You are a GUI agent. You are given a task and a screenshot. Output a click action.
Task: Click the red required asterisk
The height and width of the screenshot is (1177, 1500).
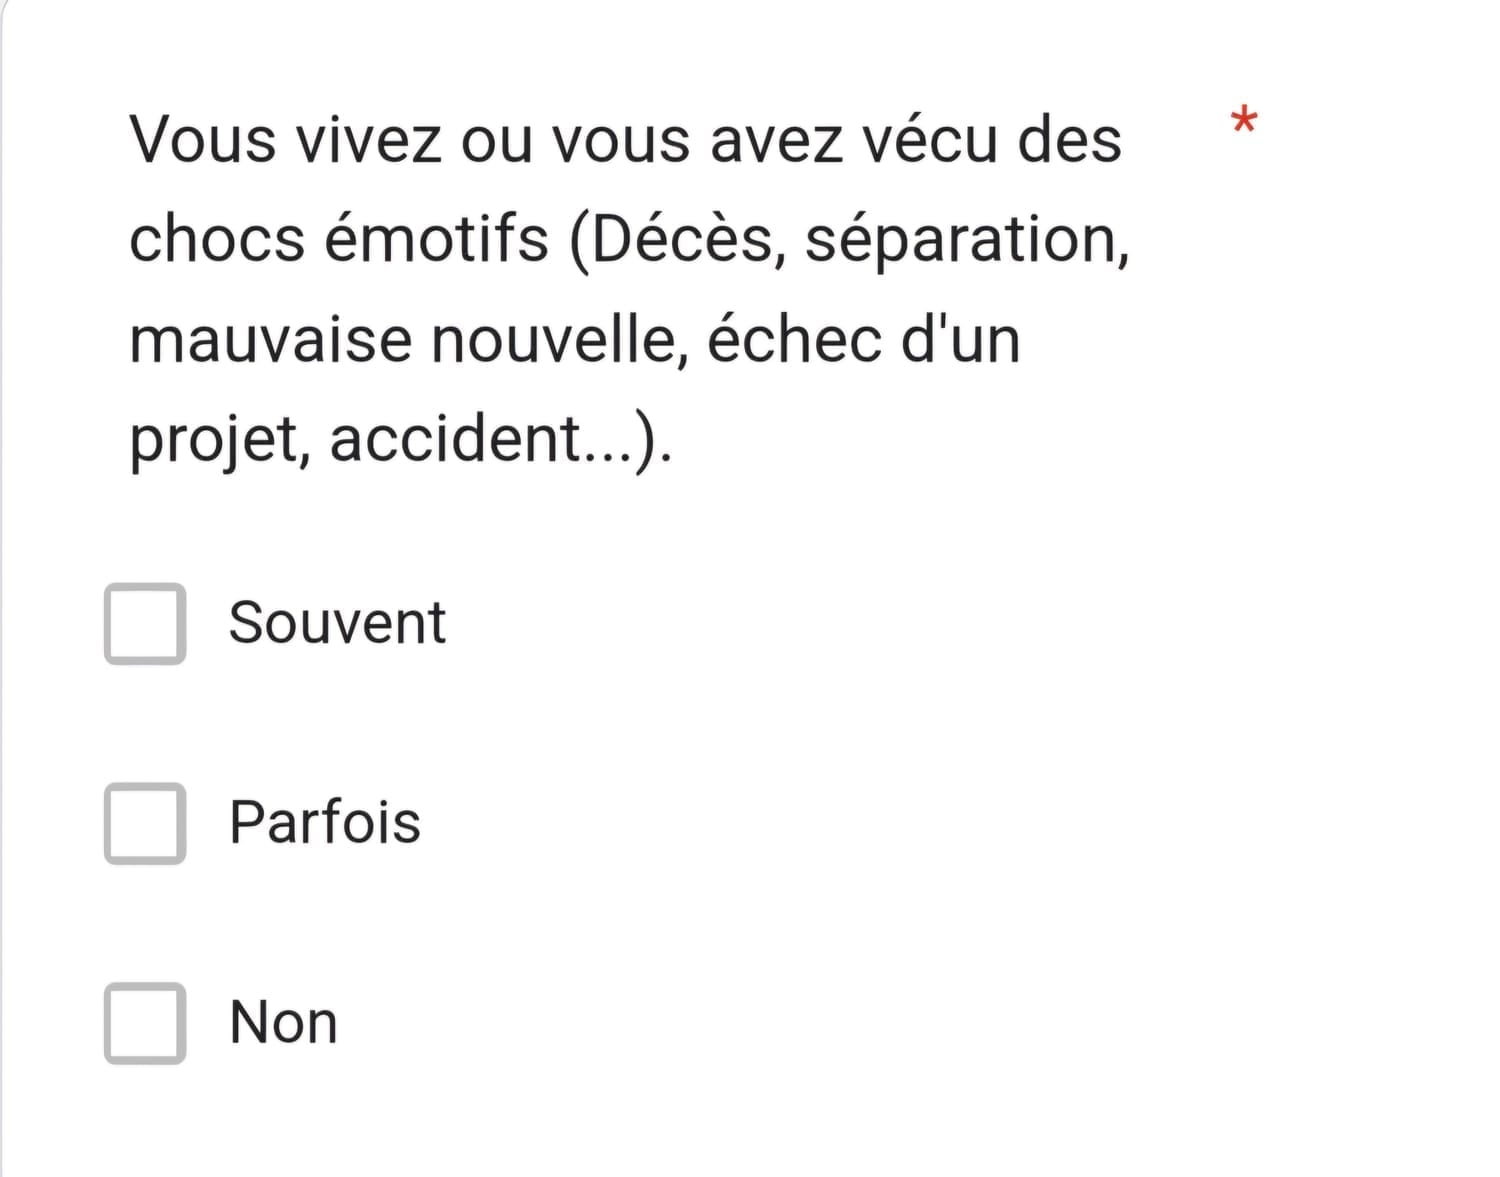(x=1243, y=120)
